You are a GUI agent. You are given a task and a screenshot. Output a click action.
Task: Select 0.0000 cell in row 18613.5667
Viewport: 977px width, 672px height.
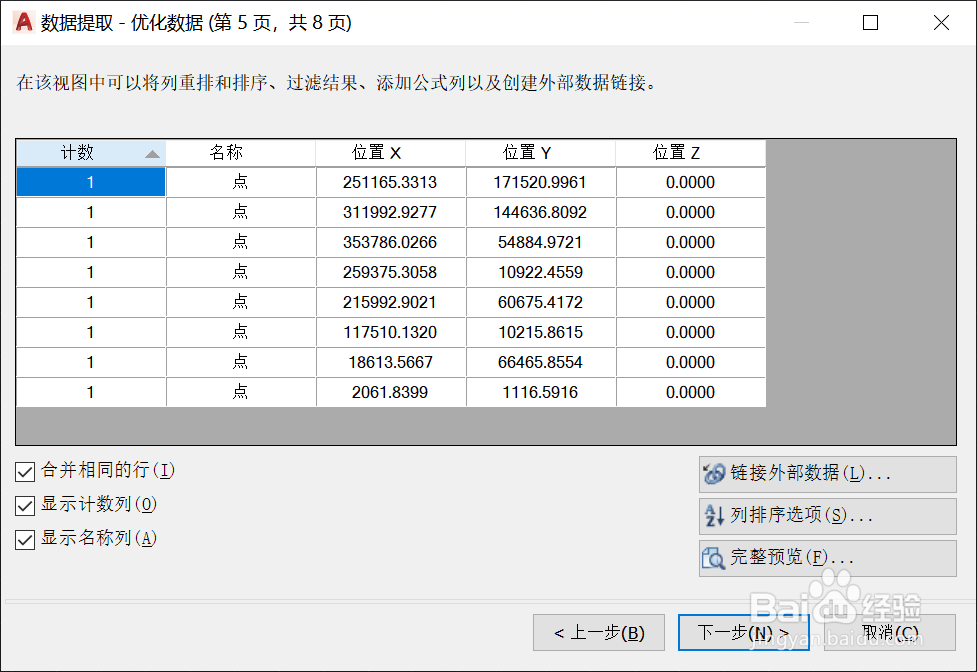[691, 362]
